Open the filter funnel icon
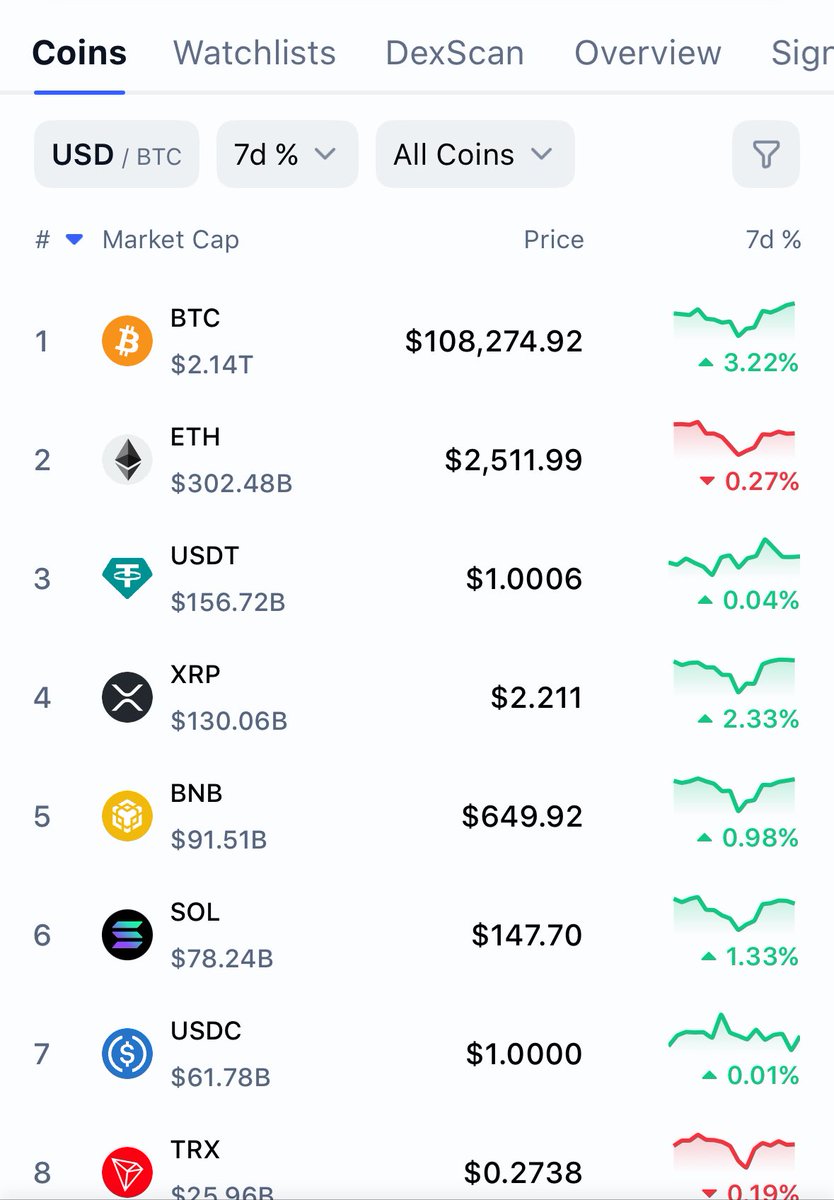 765,154
